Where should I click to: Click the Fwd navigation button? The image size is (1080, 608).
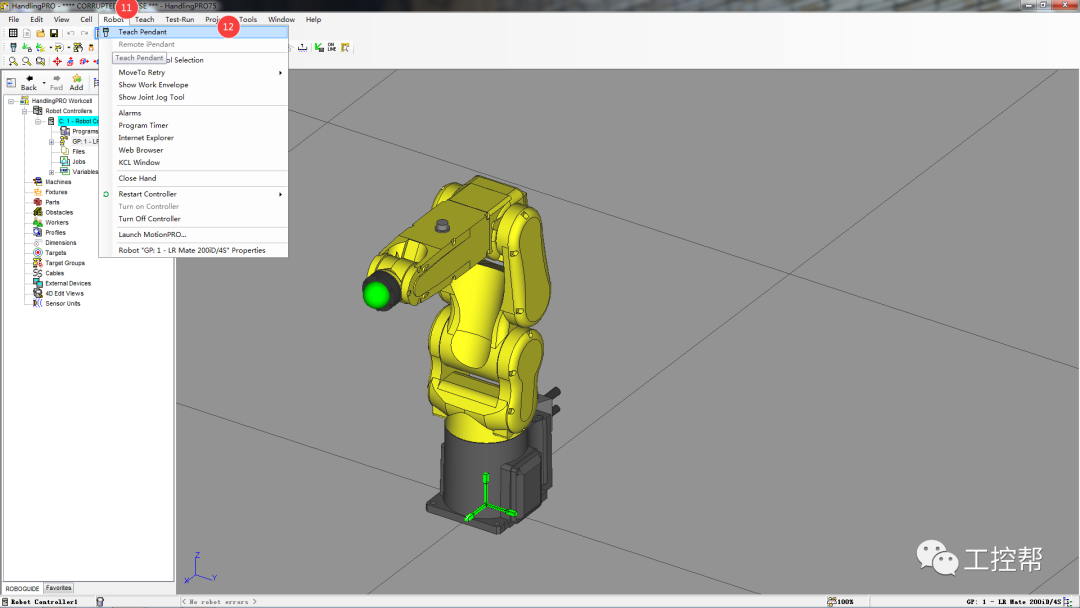(56, 83)
